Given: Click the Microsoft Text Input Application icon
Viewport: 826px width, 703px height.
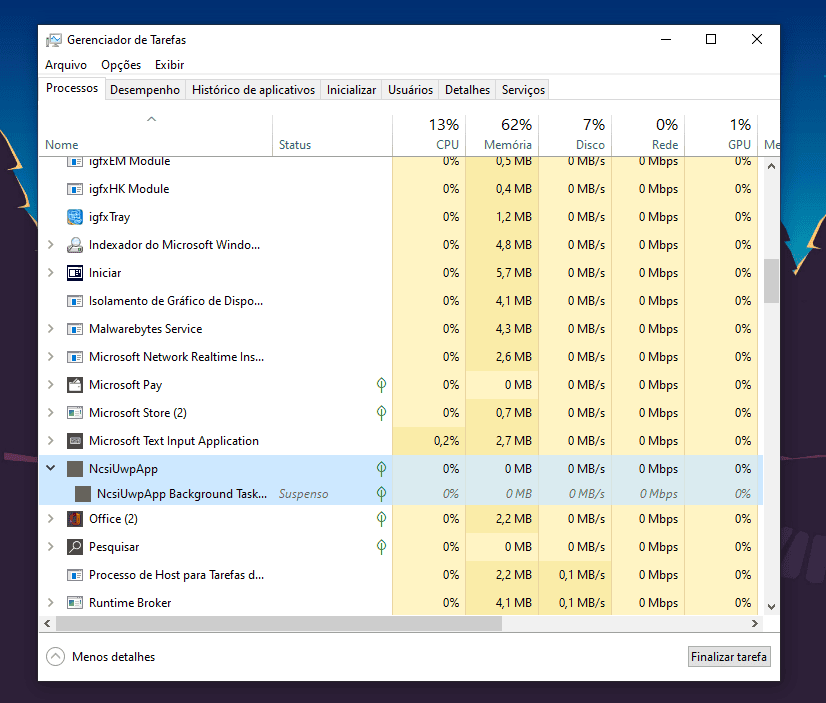Looking at the screenshot, I should pos(75,441).
